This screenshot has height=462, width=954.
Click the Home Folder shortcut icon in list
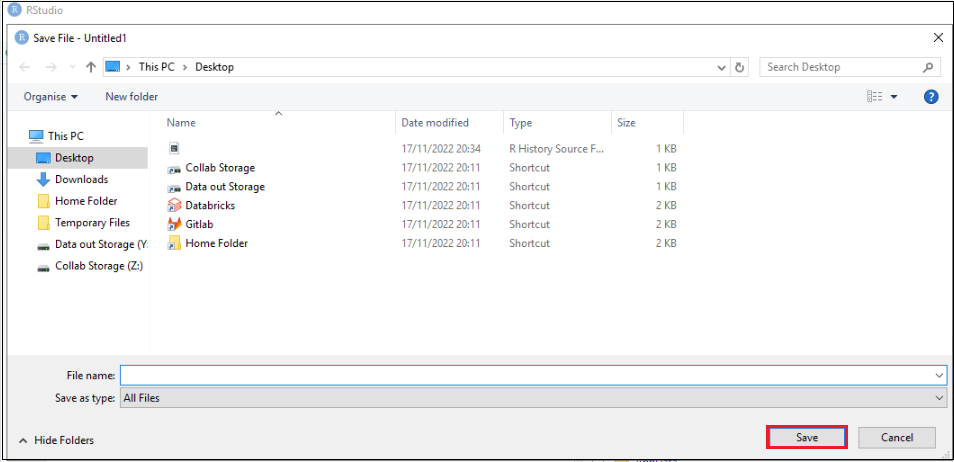(x=174, y=243)
